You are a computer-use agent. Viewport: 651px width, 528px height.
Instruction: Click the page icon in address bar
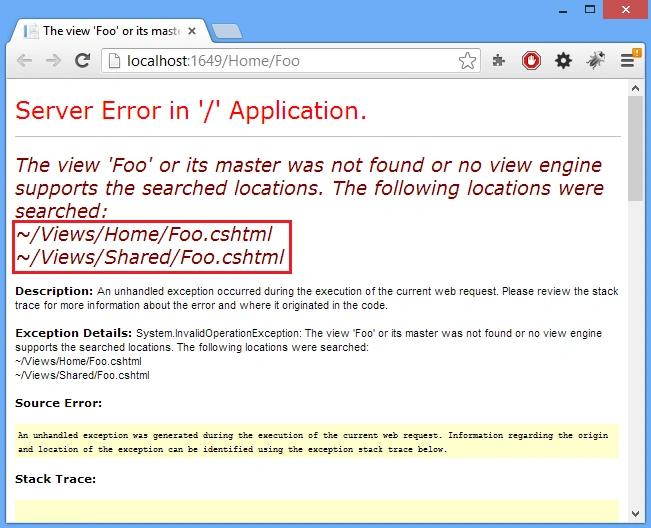(114, 61)
